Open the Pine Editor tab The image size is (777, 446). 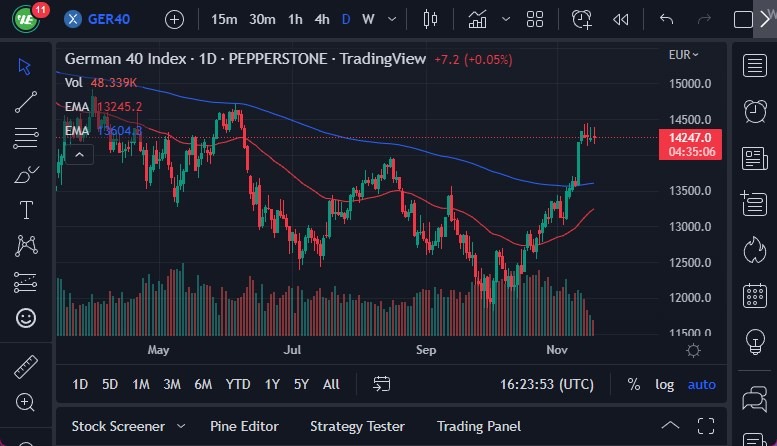tap(244, 426)
